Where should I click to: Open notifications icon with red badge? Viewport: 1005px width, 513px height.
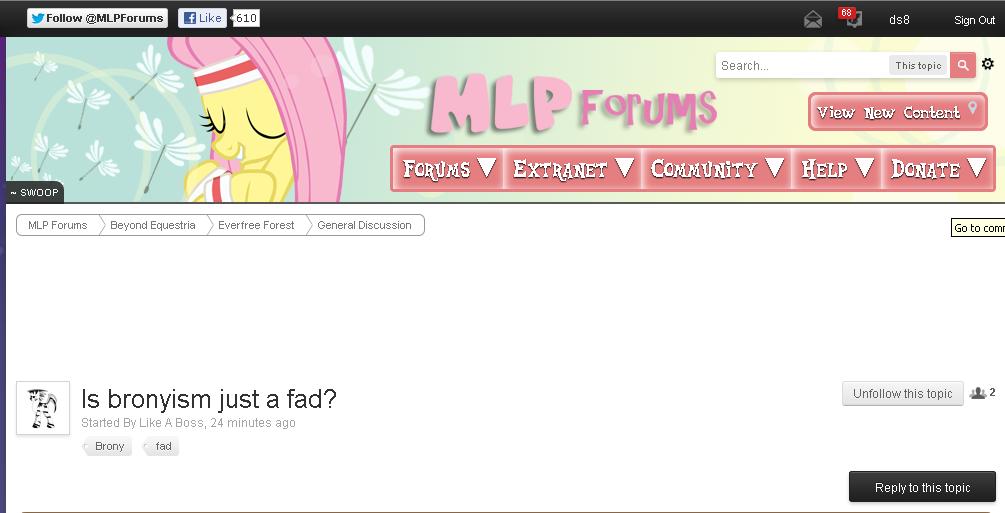click(x=851, y=18)
